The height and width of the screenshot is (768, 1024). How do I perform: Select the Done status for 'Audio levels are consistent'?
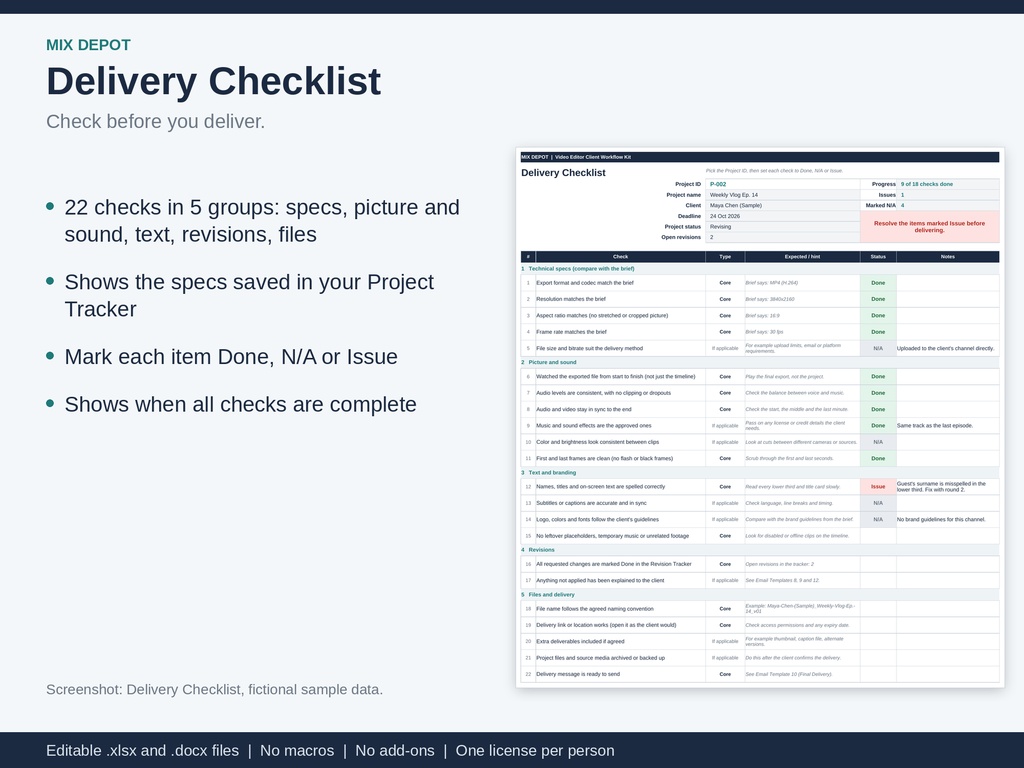click(x=878, y=393)
